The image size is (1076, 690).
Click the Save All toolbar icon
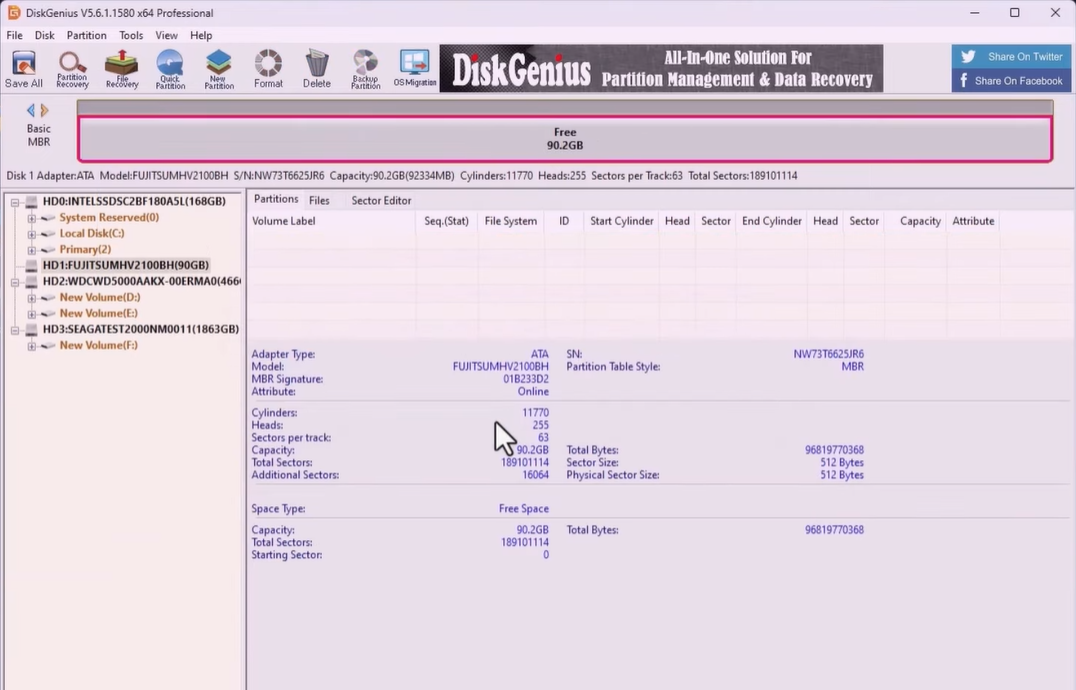click(23, 69)
